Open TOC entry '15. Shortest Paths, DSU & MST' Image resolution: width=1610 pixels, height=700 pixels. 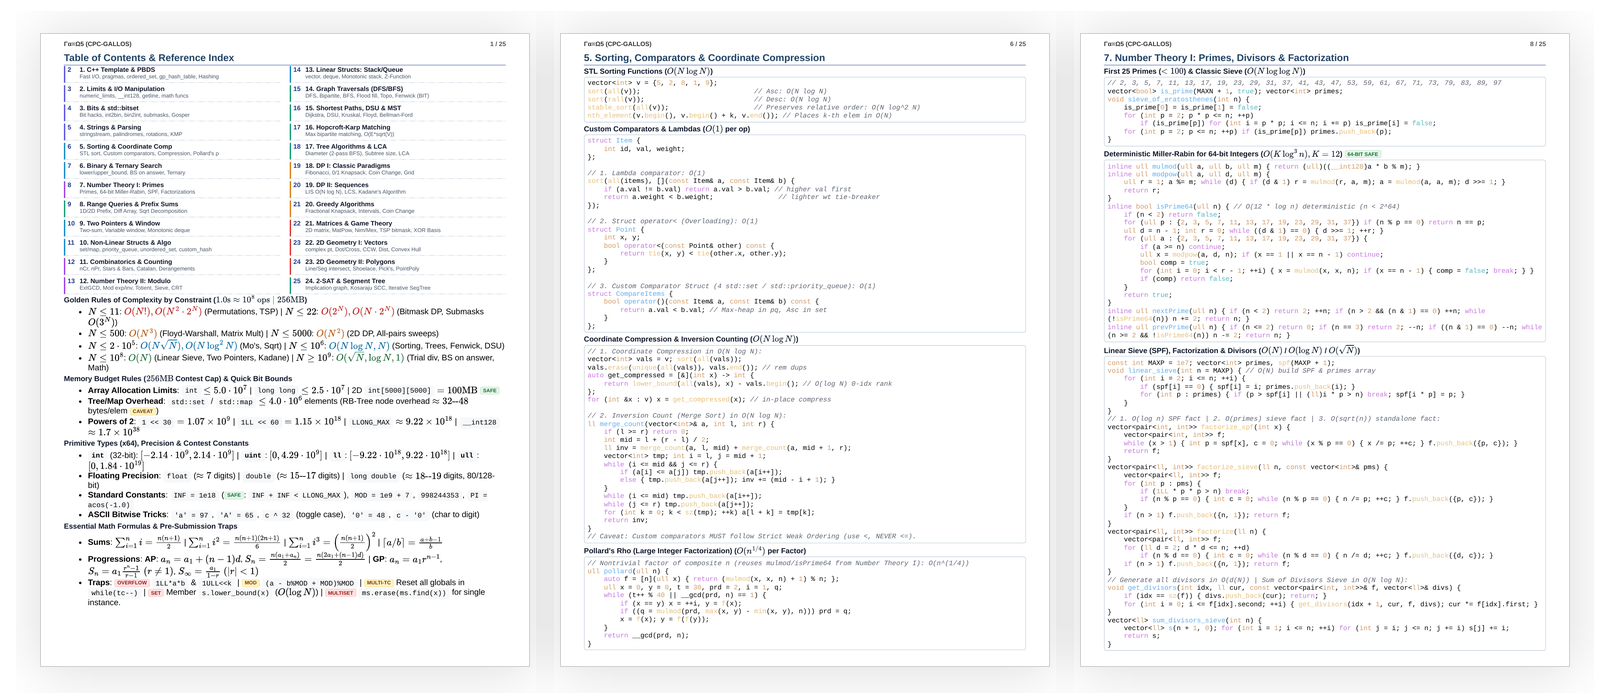click(x=353, y=108)
